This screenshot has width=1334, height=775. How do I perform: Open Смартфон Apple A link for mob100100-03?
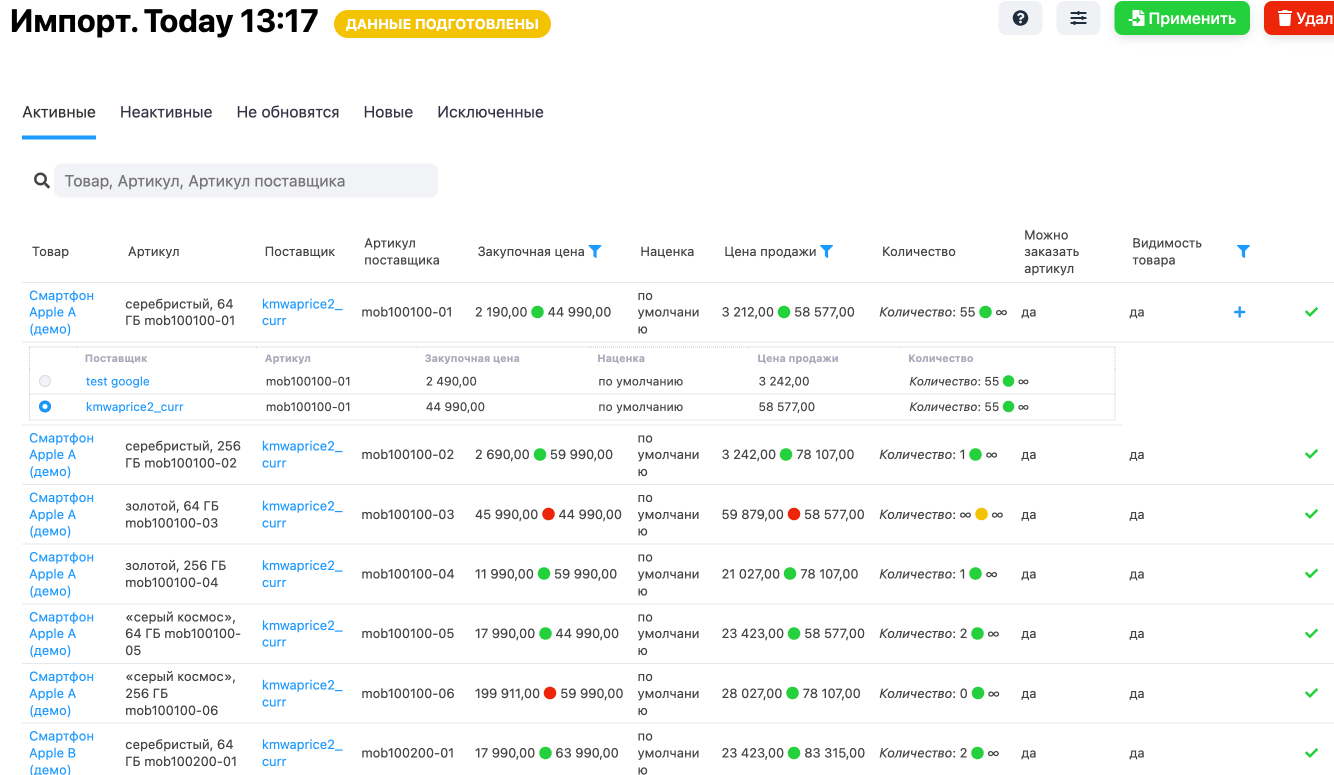click(61, 514)
